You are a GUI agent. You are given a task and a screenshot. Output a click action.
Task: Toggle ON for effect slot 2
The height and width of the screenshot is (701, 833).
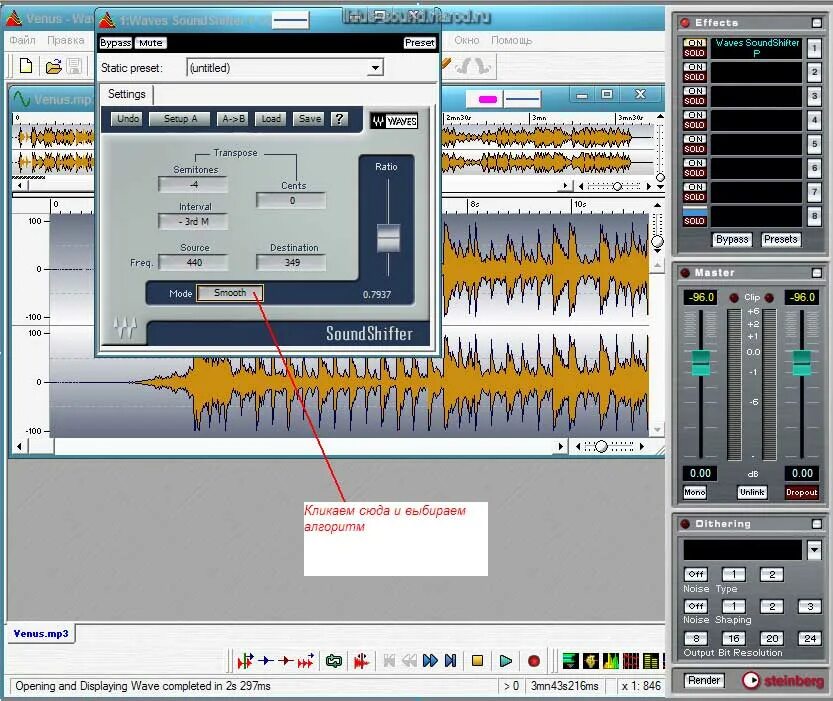coord(695,67)
